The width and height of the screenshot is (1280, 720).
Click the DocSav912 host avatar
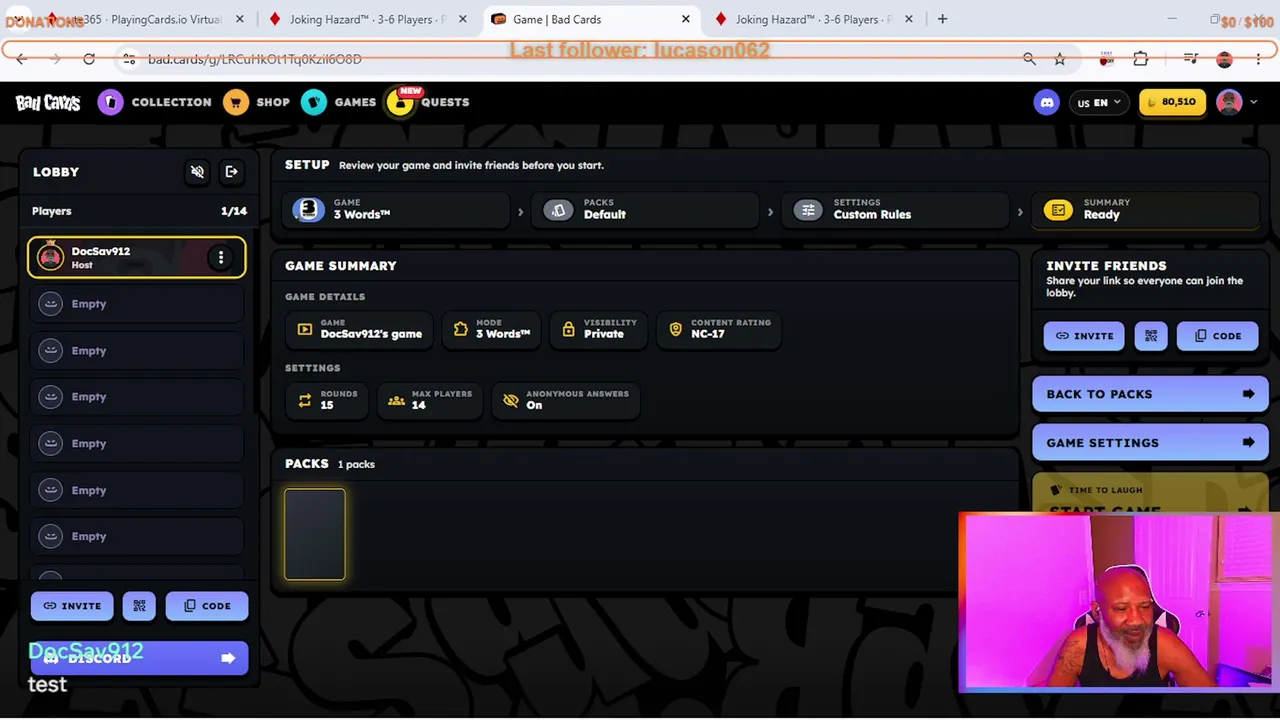coord(50,258)
